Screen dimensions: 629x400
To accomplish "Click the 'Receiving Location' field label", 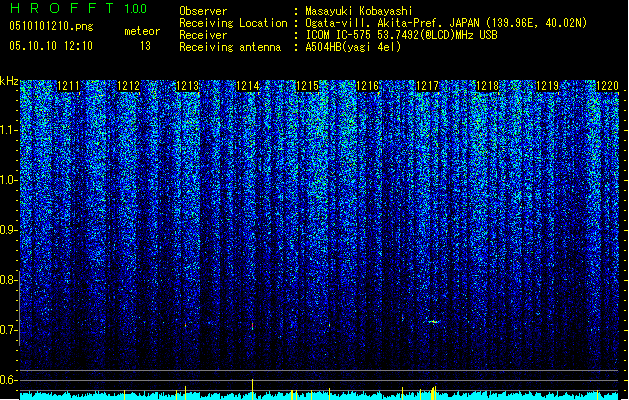I will click(x=233, y=23).
